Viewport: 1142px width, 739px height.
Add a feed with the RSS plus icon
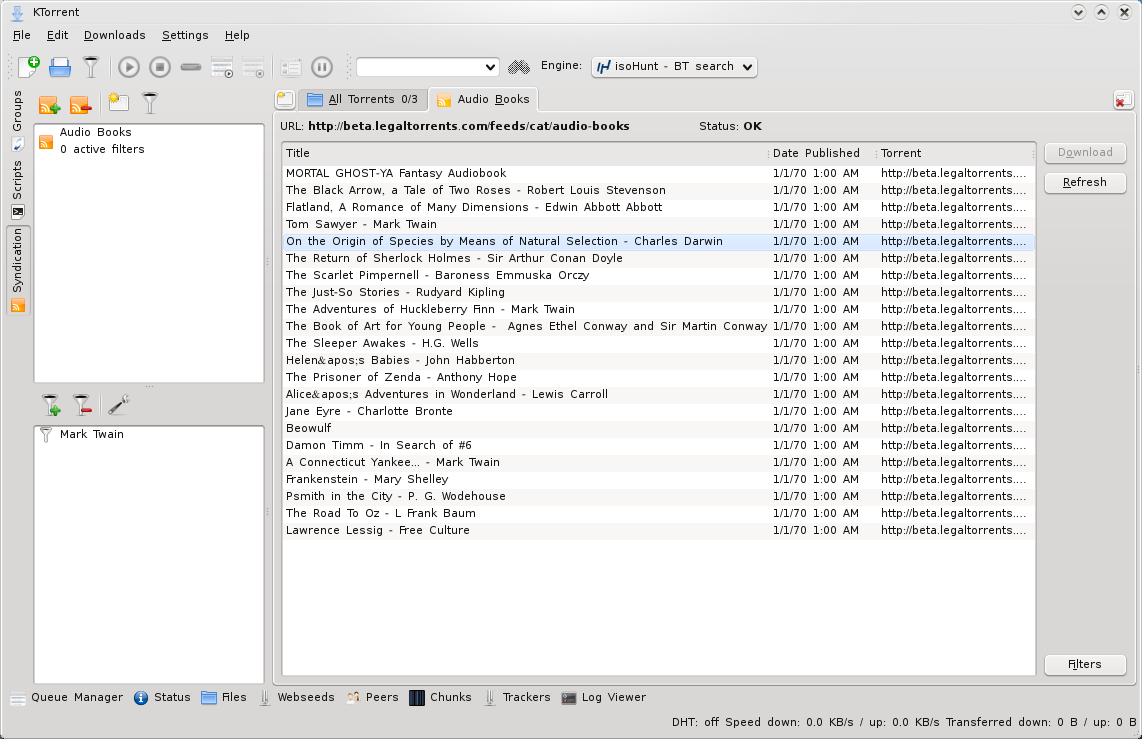click(x=50, y=105)
